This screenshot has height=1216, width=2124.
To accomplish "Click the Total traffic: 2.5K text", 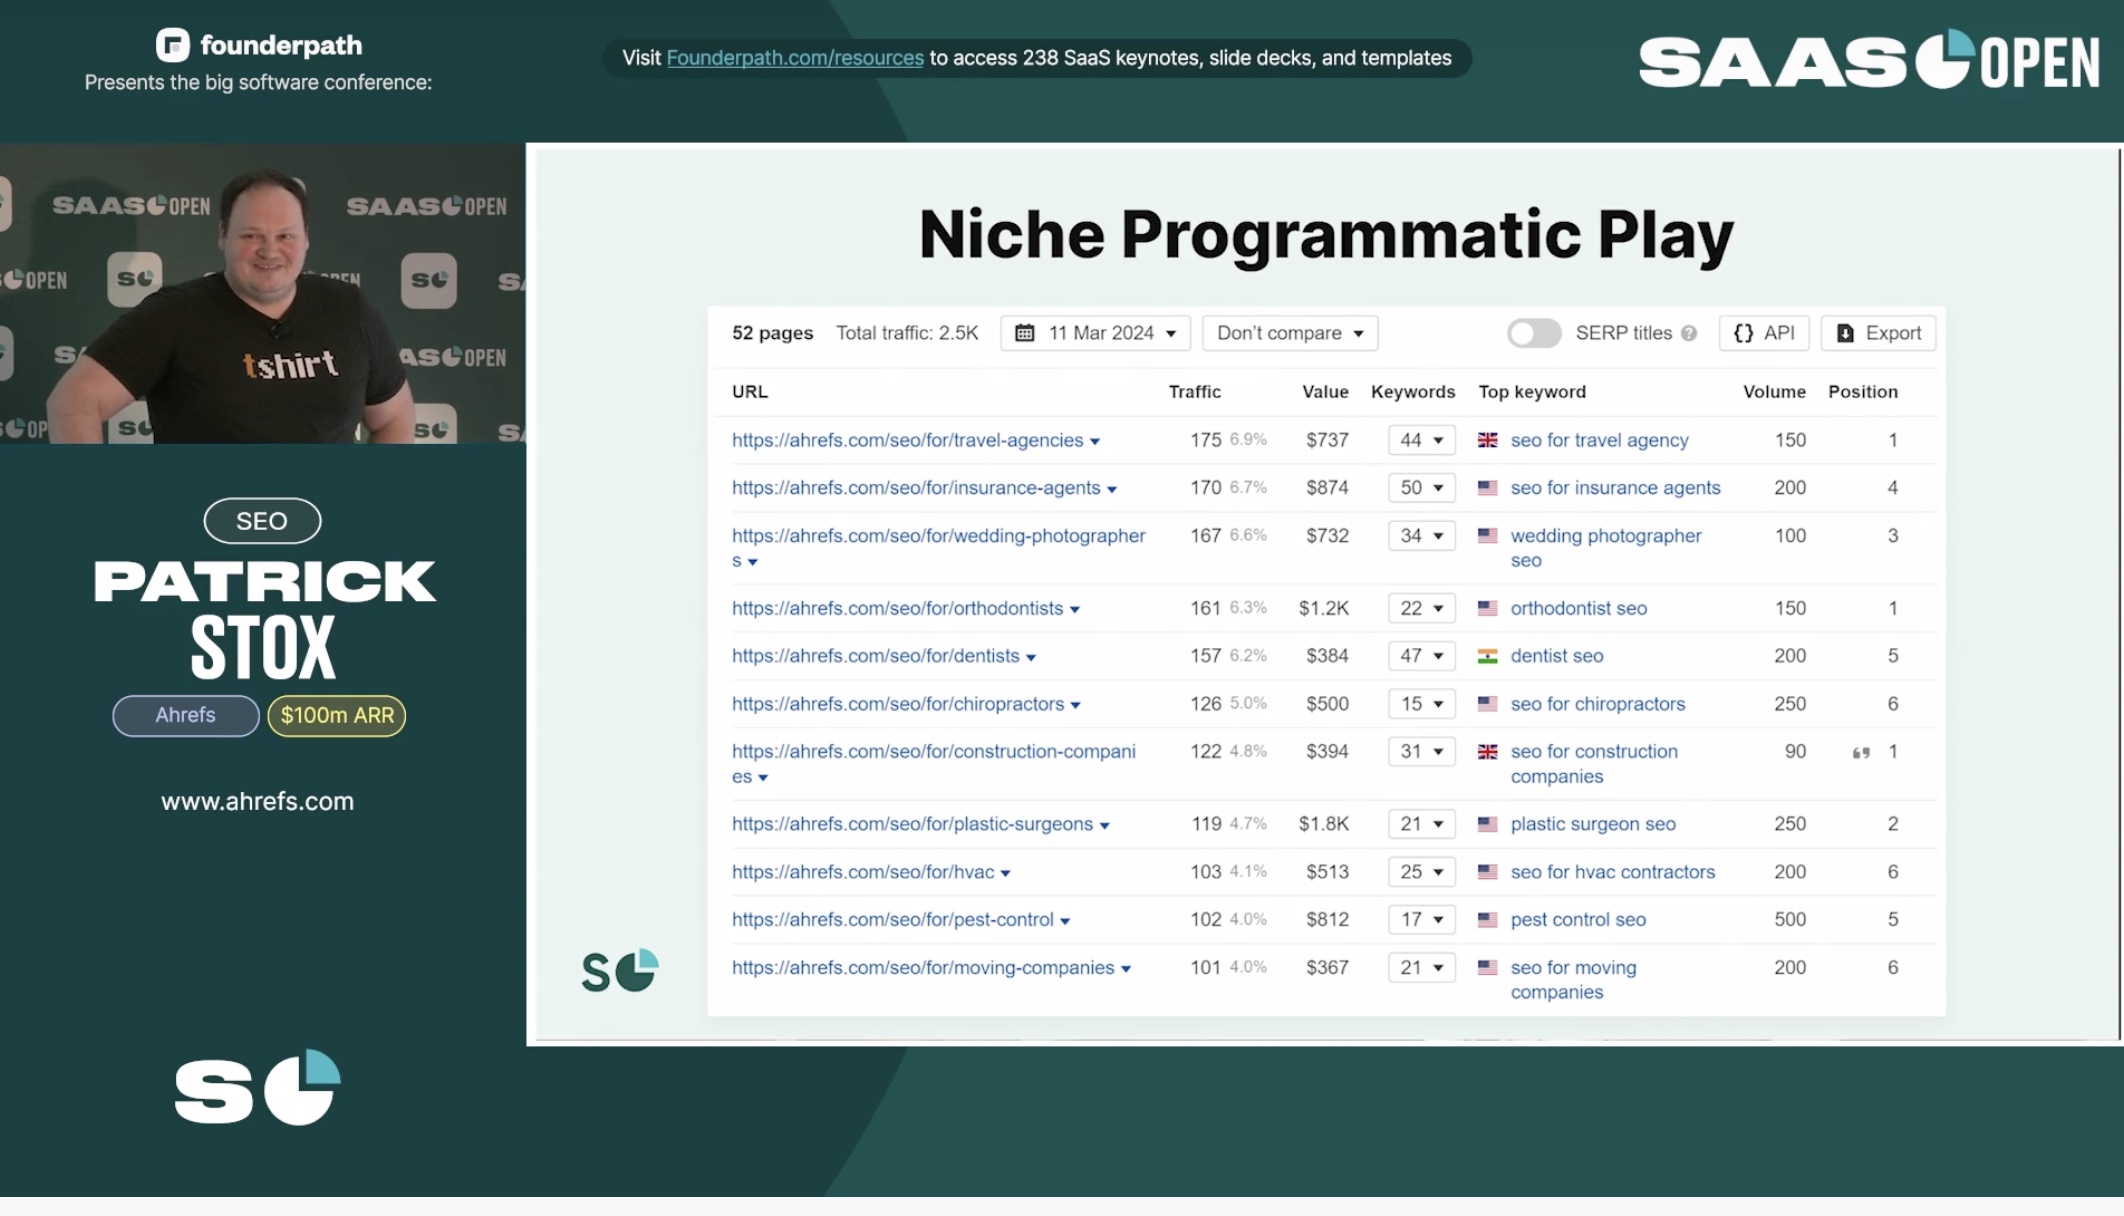I will [907, 333].
